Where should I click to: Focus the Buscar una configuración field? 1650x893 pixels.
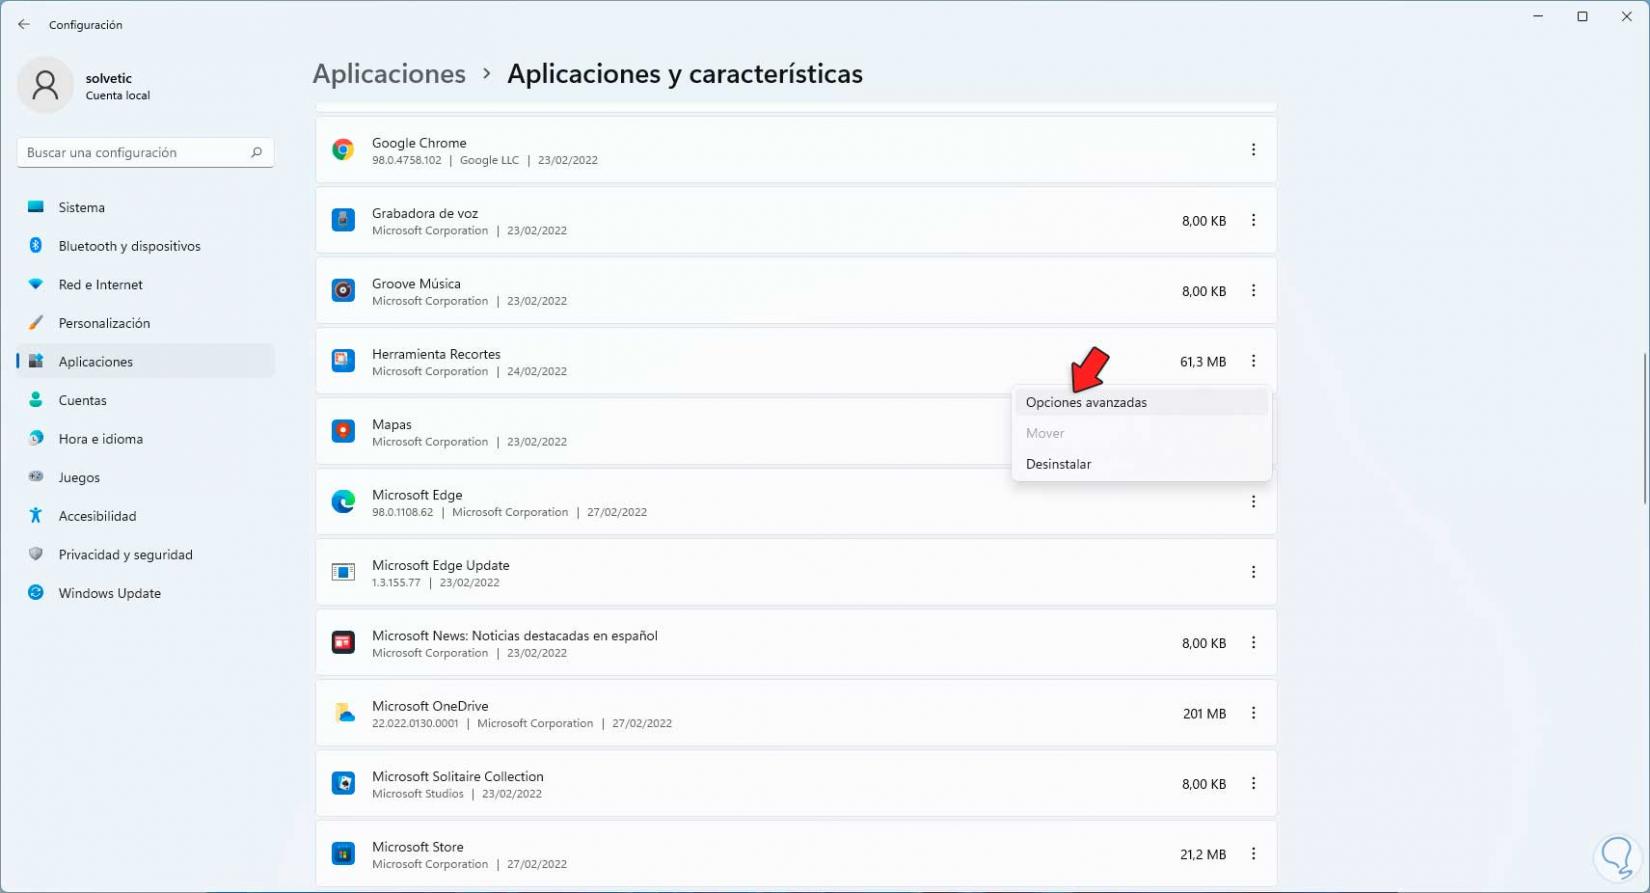[x=145, y=152]
